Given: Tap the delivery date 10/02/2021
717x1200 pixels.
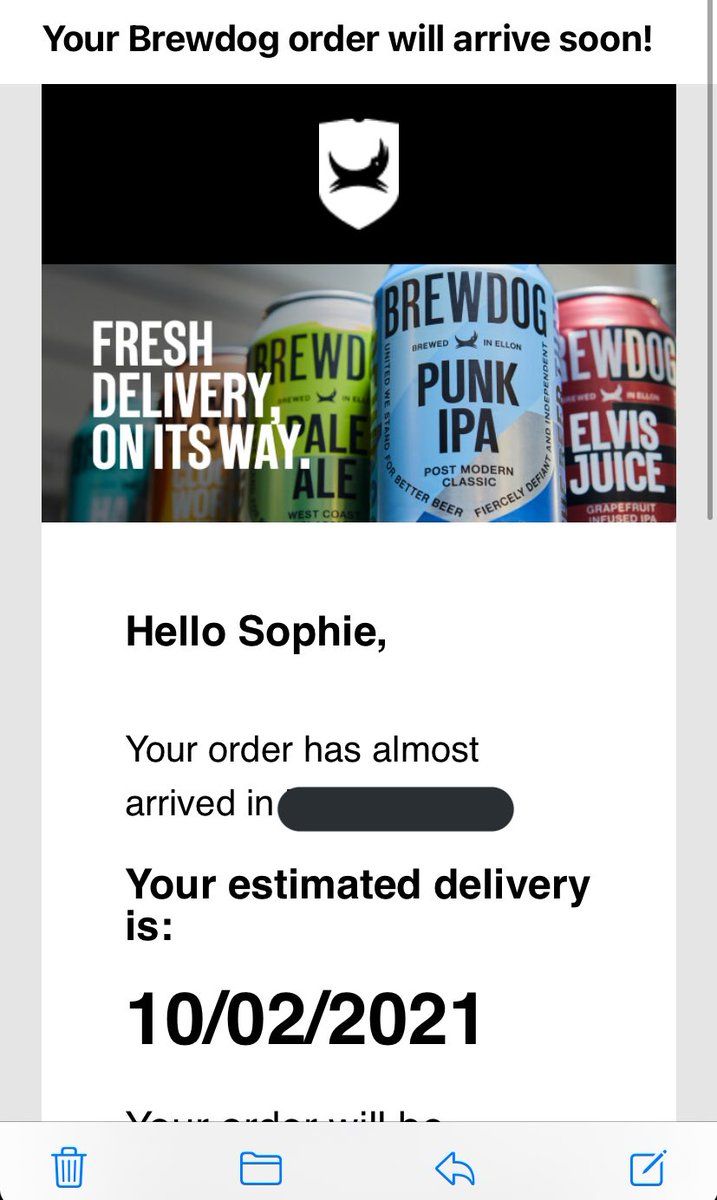Looking at the screenshot, I should (304, 1020).
